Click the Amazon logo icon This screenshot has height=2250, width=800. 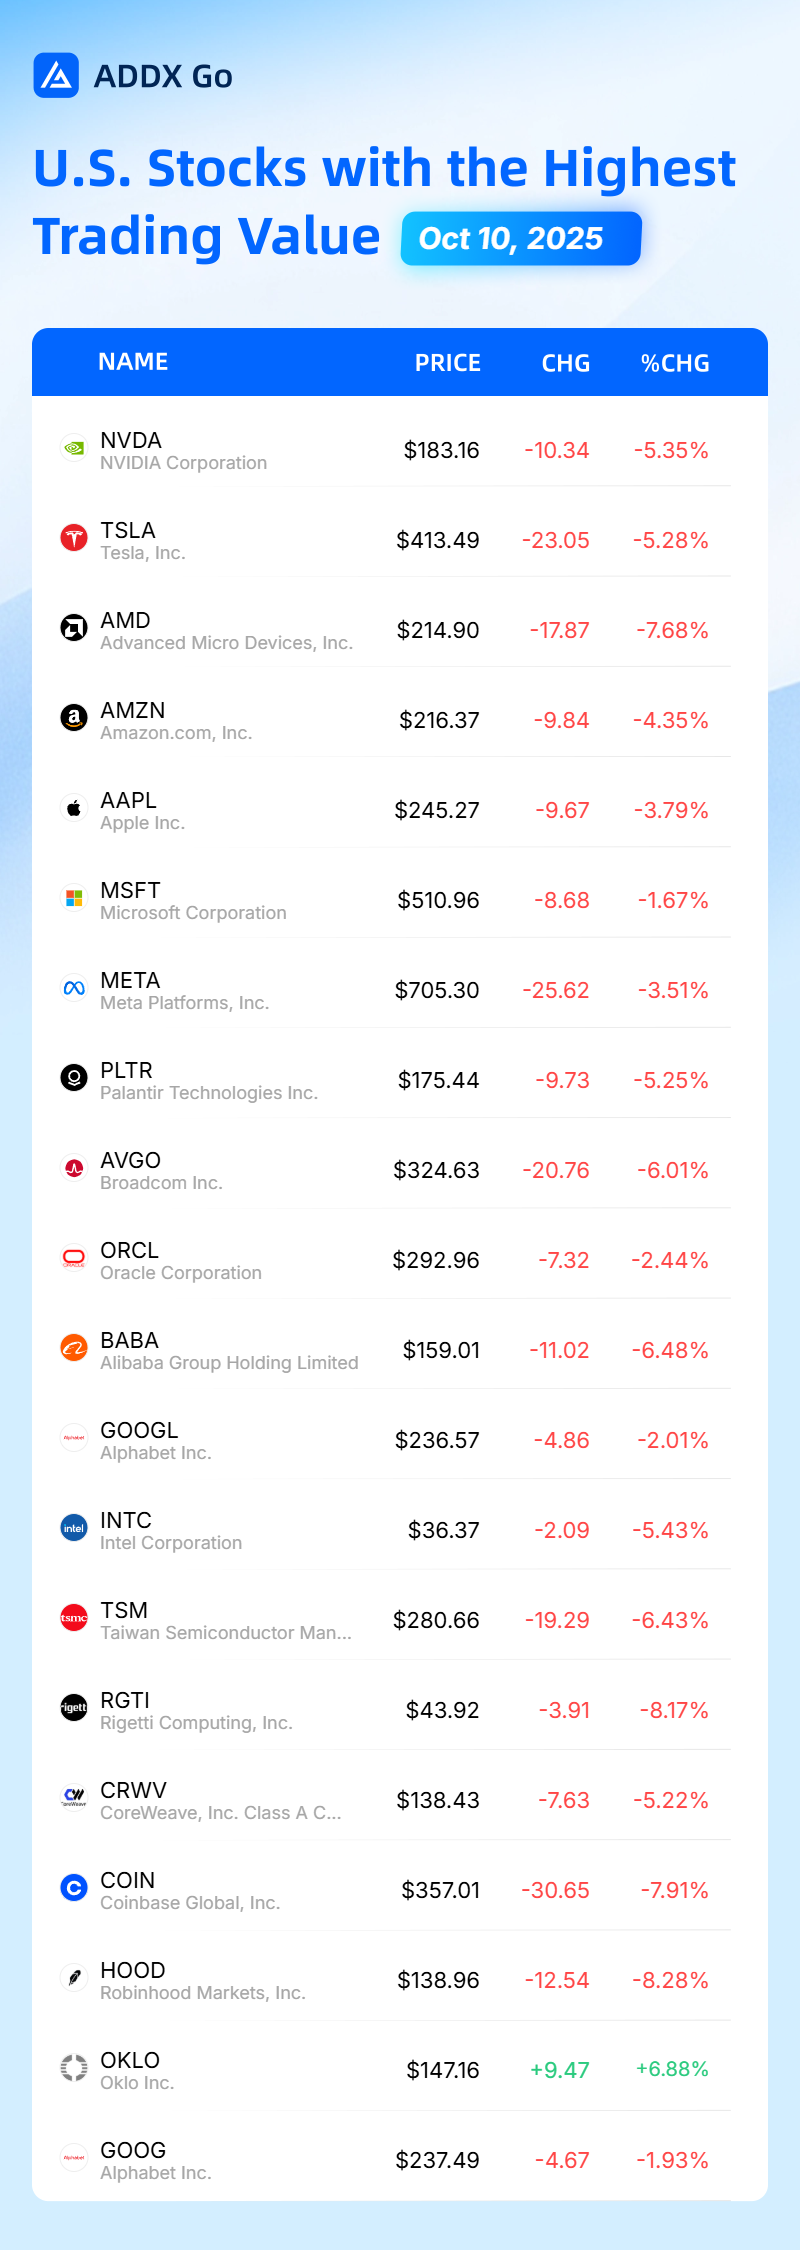coord(74,718)
